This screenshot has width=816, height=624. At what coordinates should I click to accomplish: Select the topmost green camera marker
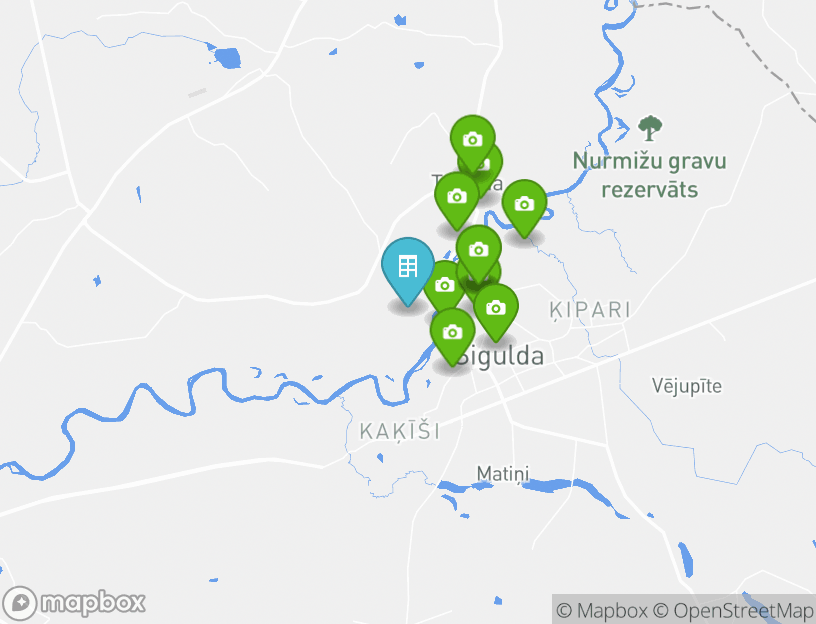[473, 141]
